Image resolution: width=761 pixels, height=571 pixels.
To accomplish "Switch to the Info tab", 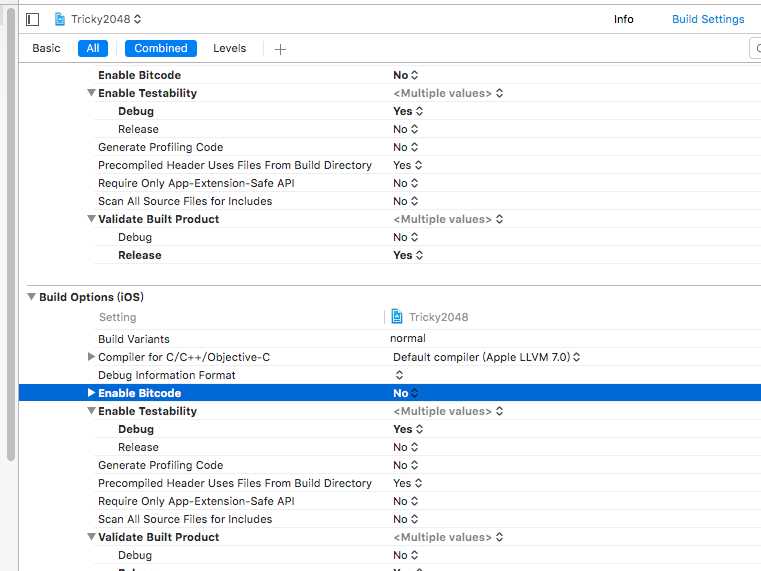I will (623, 19).
